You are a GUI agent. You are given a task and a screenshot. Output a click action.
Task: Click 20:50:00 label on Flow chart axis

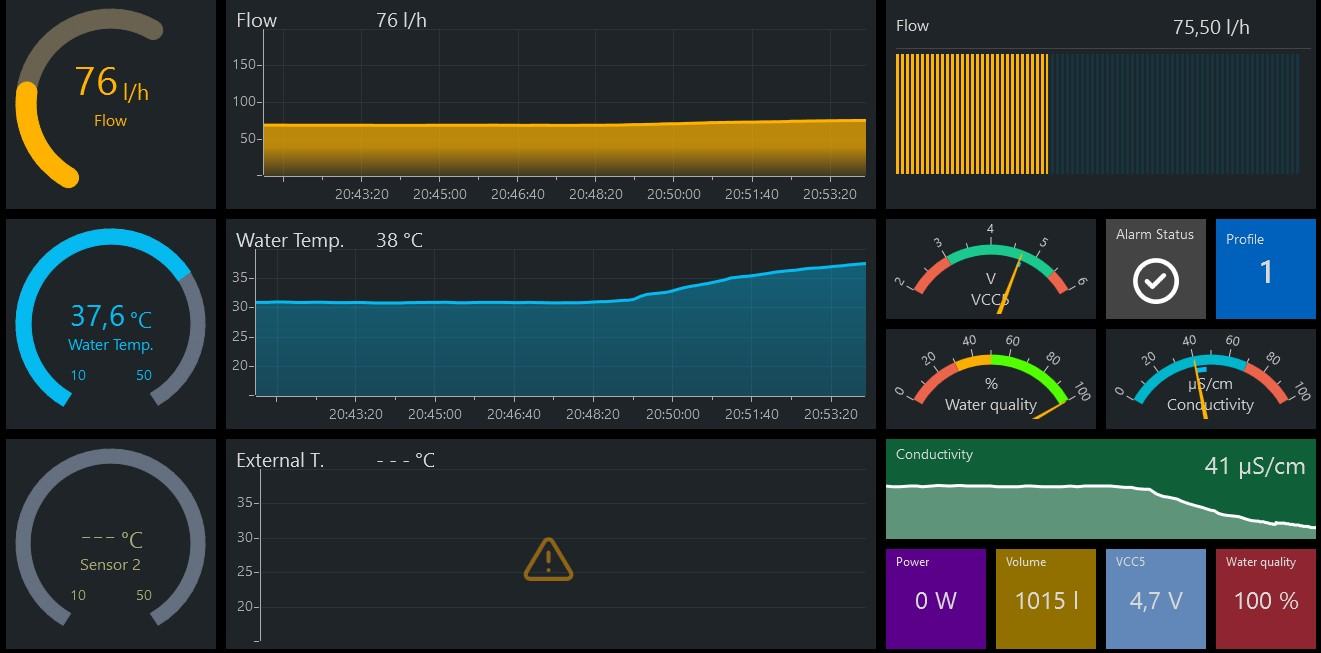674,194
